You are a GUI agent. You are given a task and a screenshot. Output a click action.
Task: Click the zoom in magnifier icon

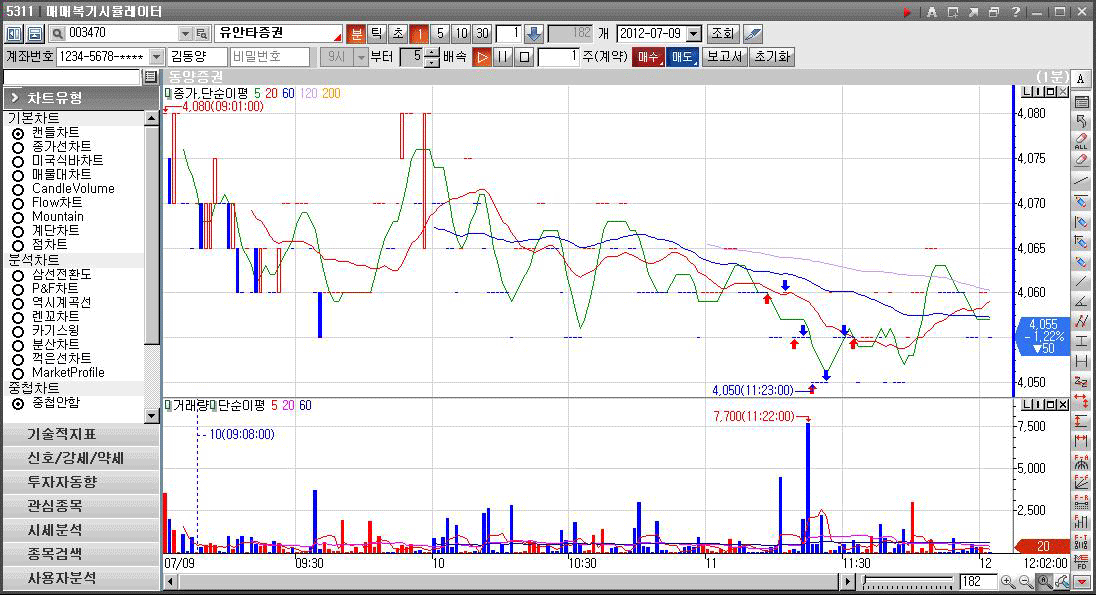click(1007, 582)
